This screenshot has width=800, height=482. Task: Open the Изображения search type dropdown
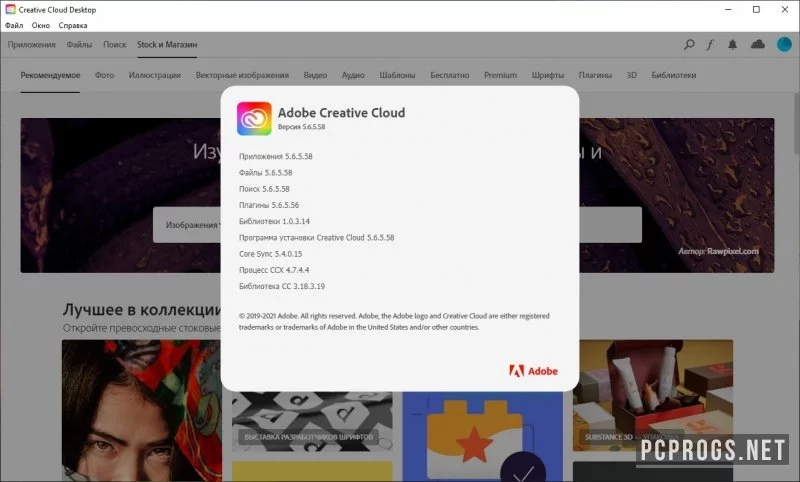coord(192,224)
